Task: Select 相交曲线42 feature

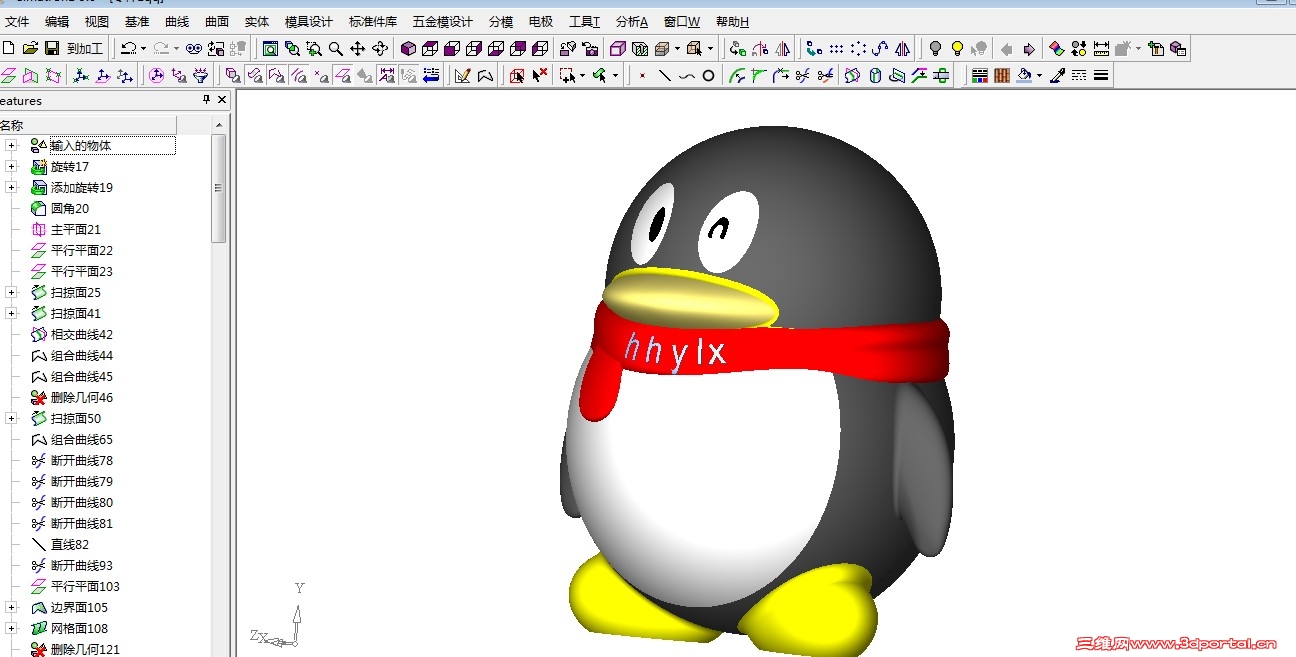Action: click(82, 334)
